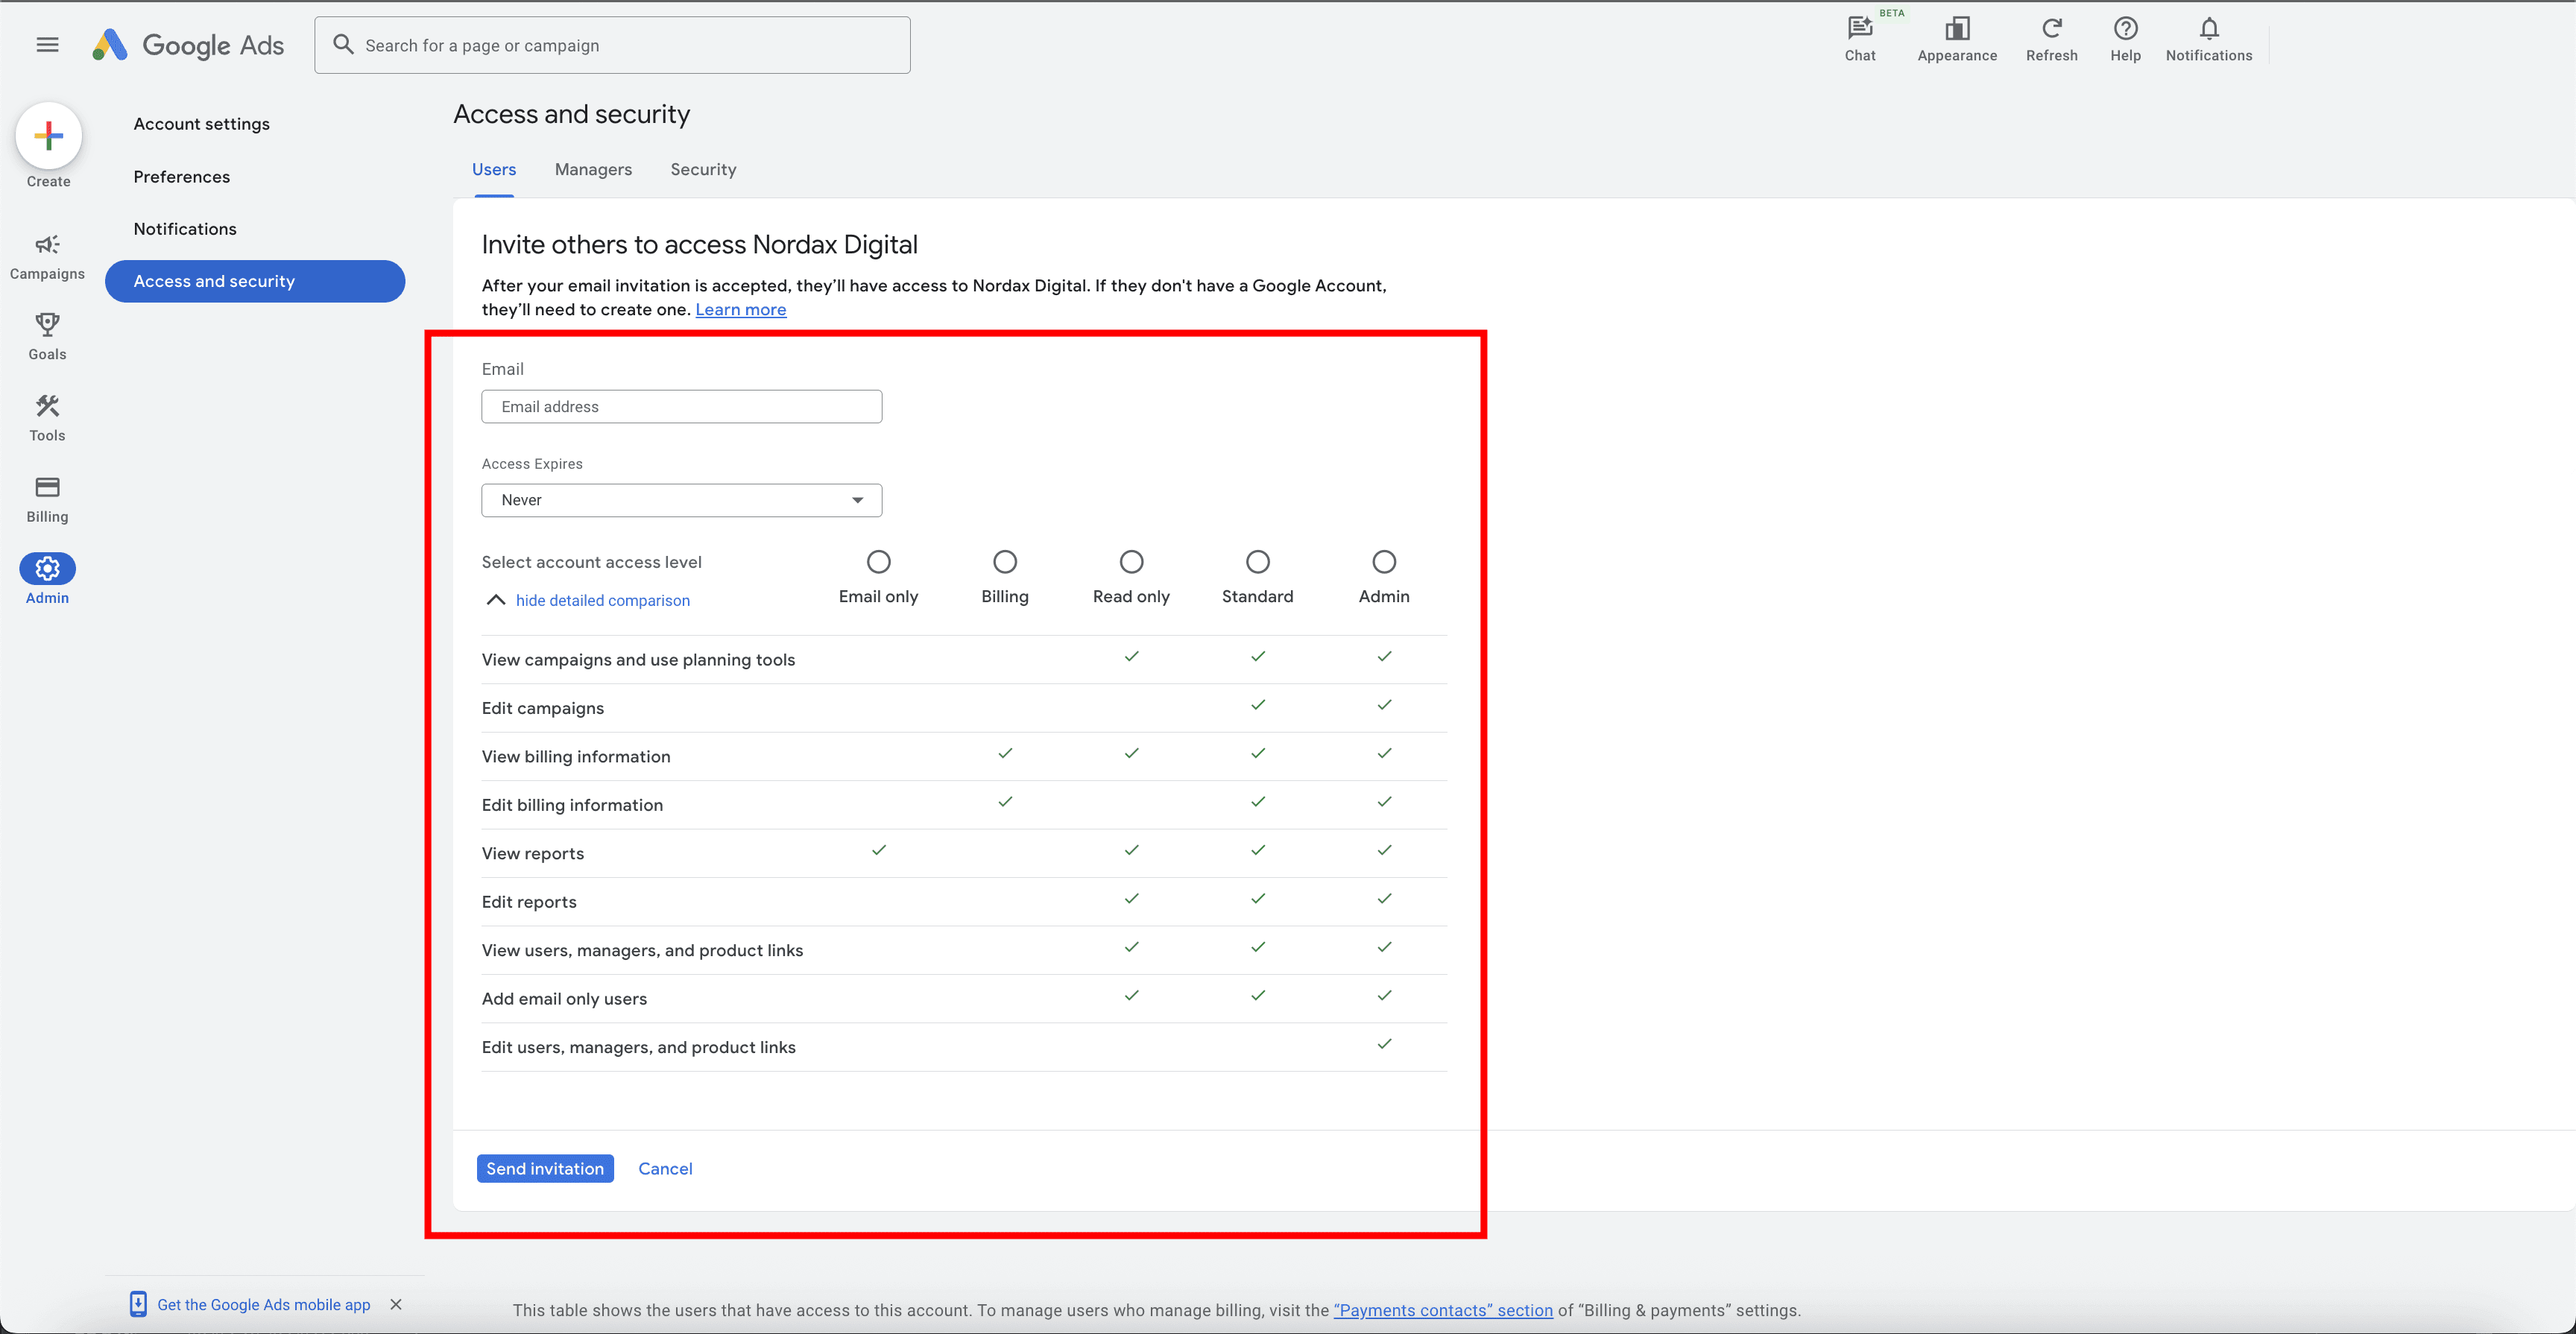Open the hamburger main menu
The image size is (2576, 1334).
47,45
